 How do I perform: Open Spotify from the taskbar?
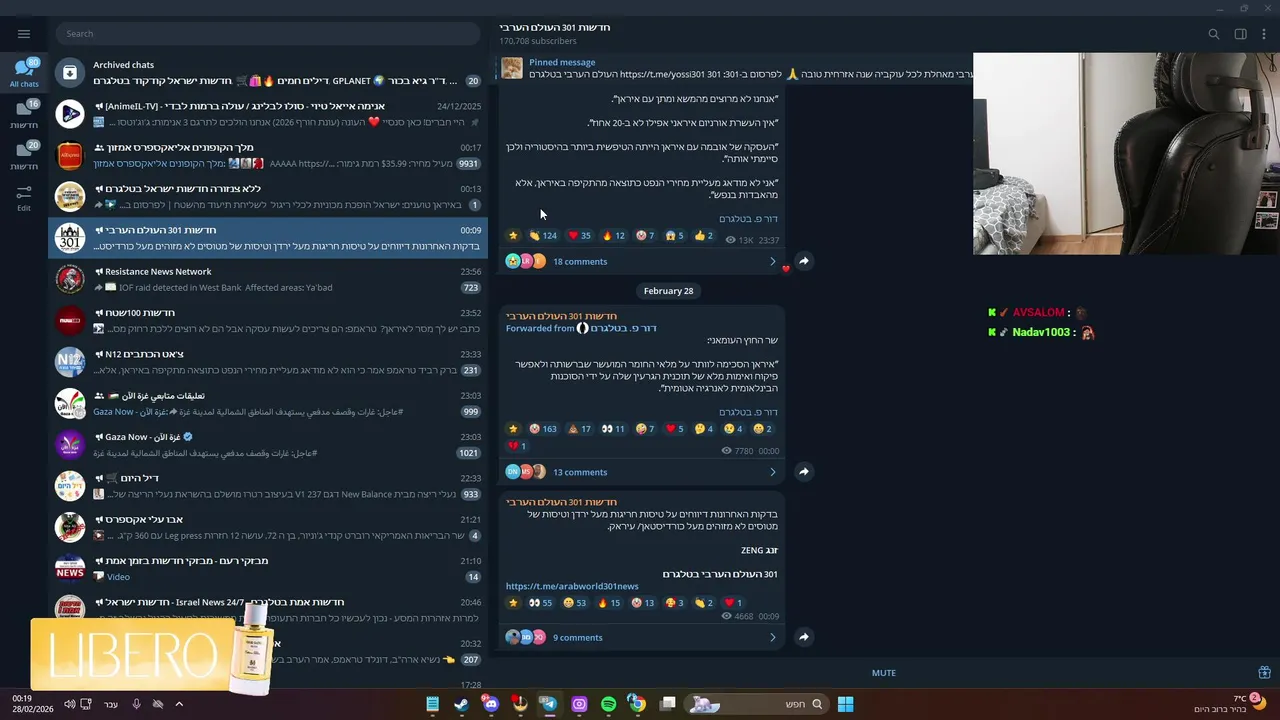coord(608,704)
